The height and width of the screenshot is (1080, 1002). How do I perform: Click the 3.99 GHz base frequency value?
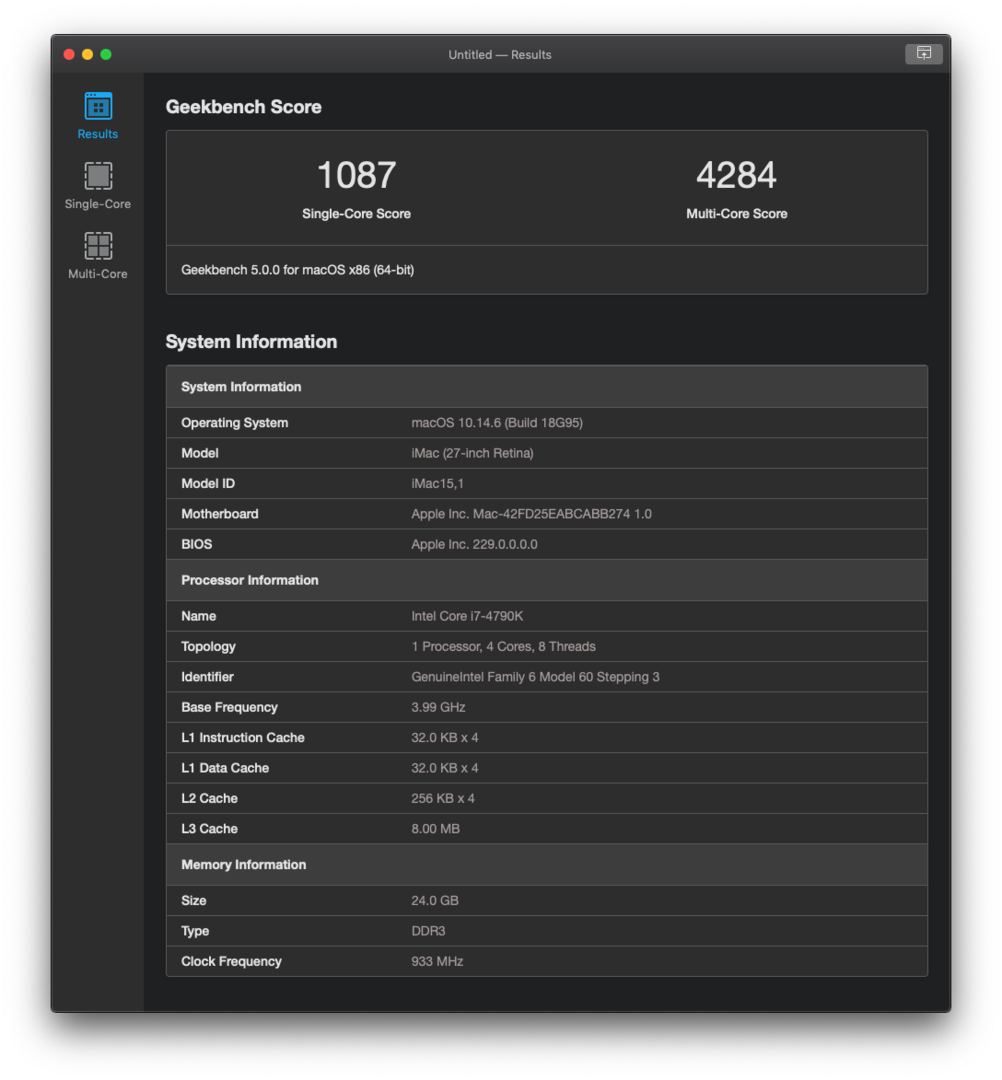(438, 707)
